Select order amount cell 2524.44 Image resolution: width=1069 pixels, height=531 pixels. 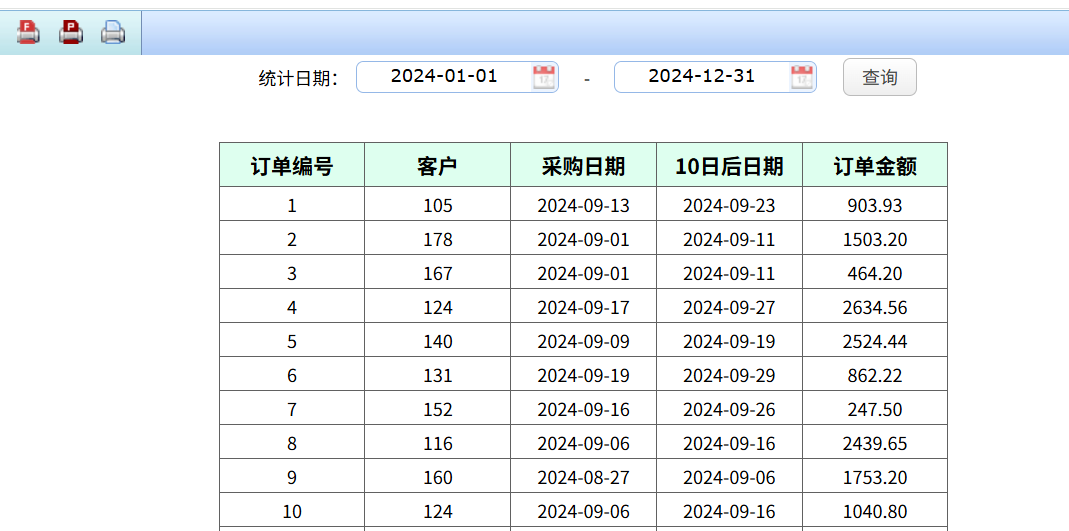coord(875,341)
